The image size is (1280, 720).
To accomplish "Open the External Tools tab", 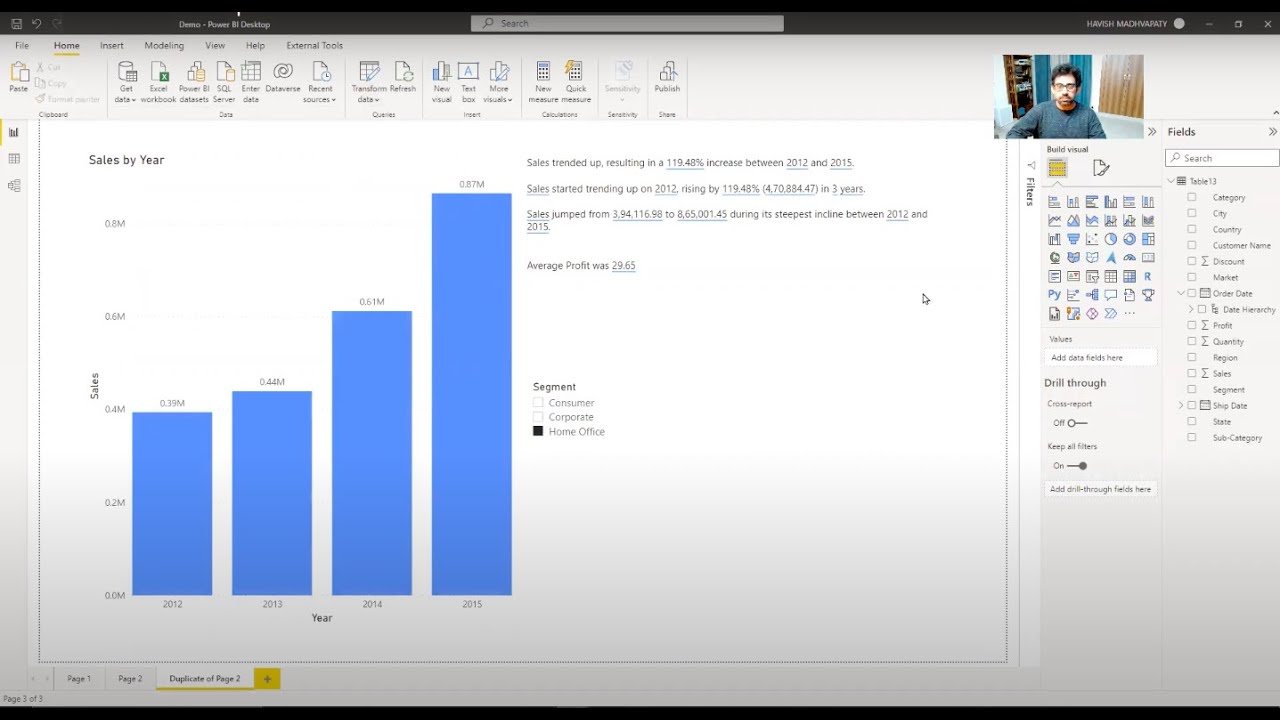I will point(314,45).
